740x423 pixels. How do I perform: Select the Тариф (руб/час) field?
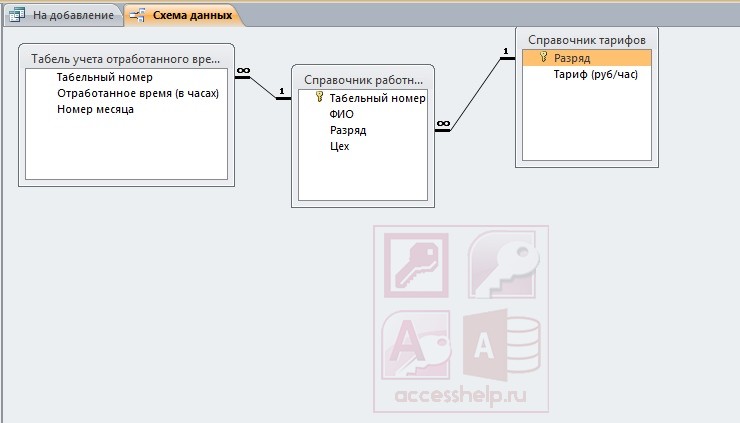(596, 74)
